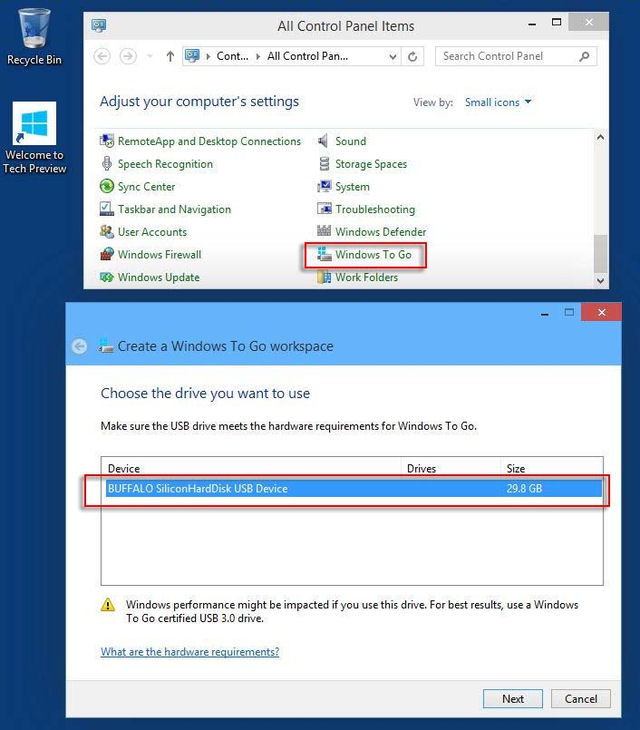Image resolution: width=640 pixels, height=730 pixels.
Task: Click the Control Panel title bar icon
Action: tap(99, 26)
